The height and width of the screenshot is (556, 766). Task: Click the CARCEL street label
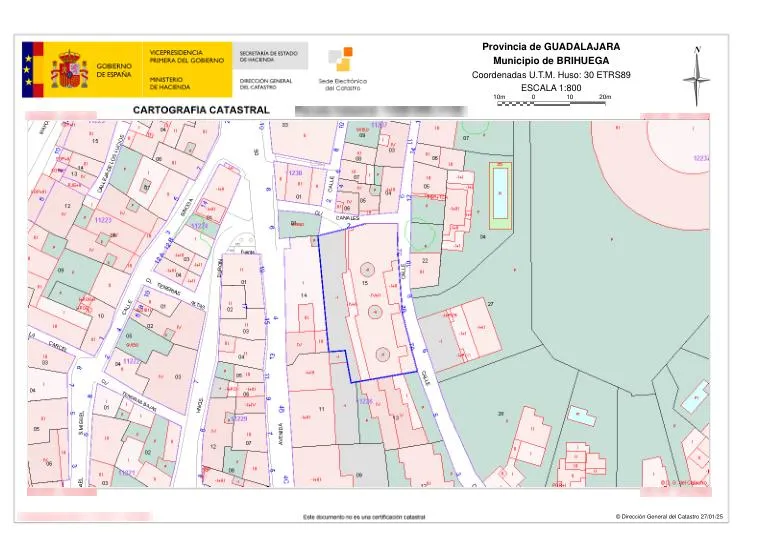coord(58,346)
